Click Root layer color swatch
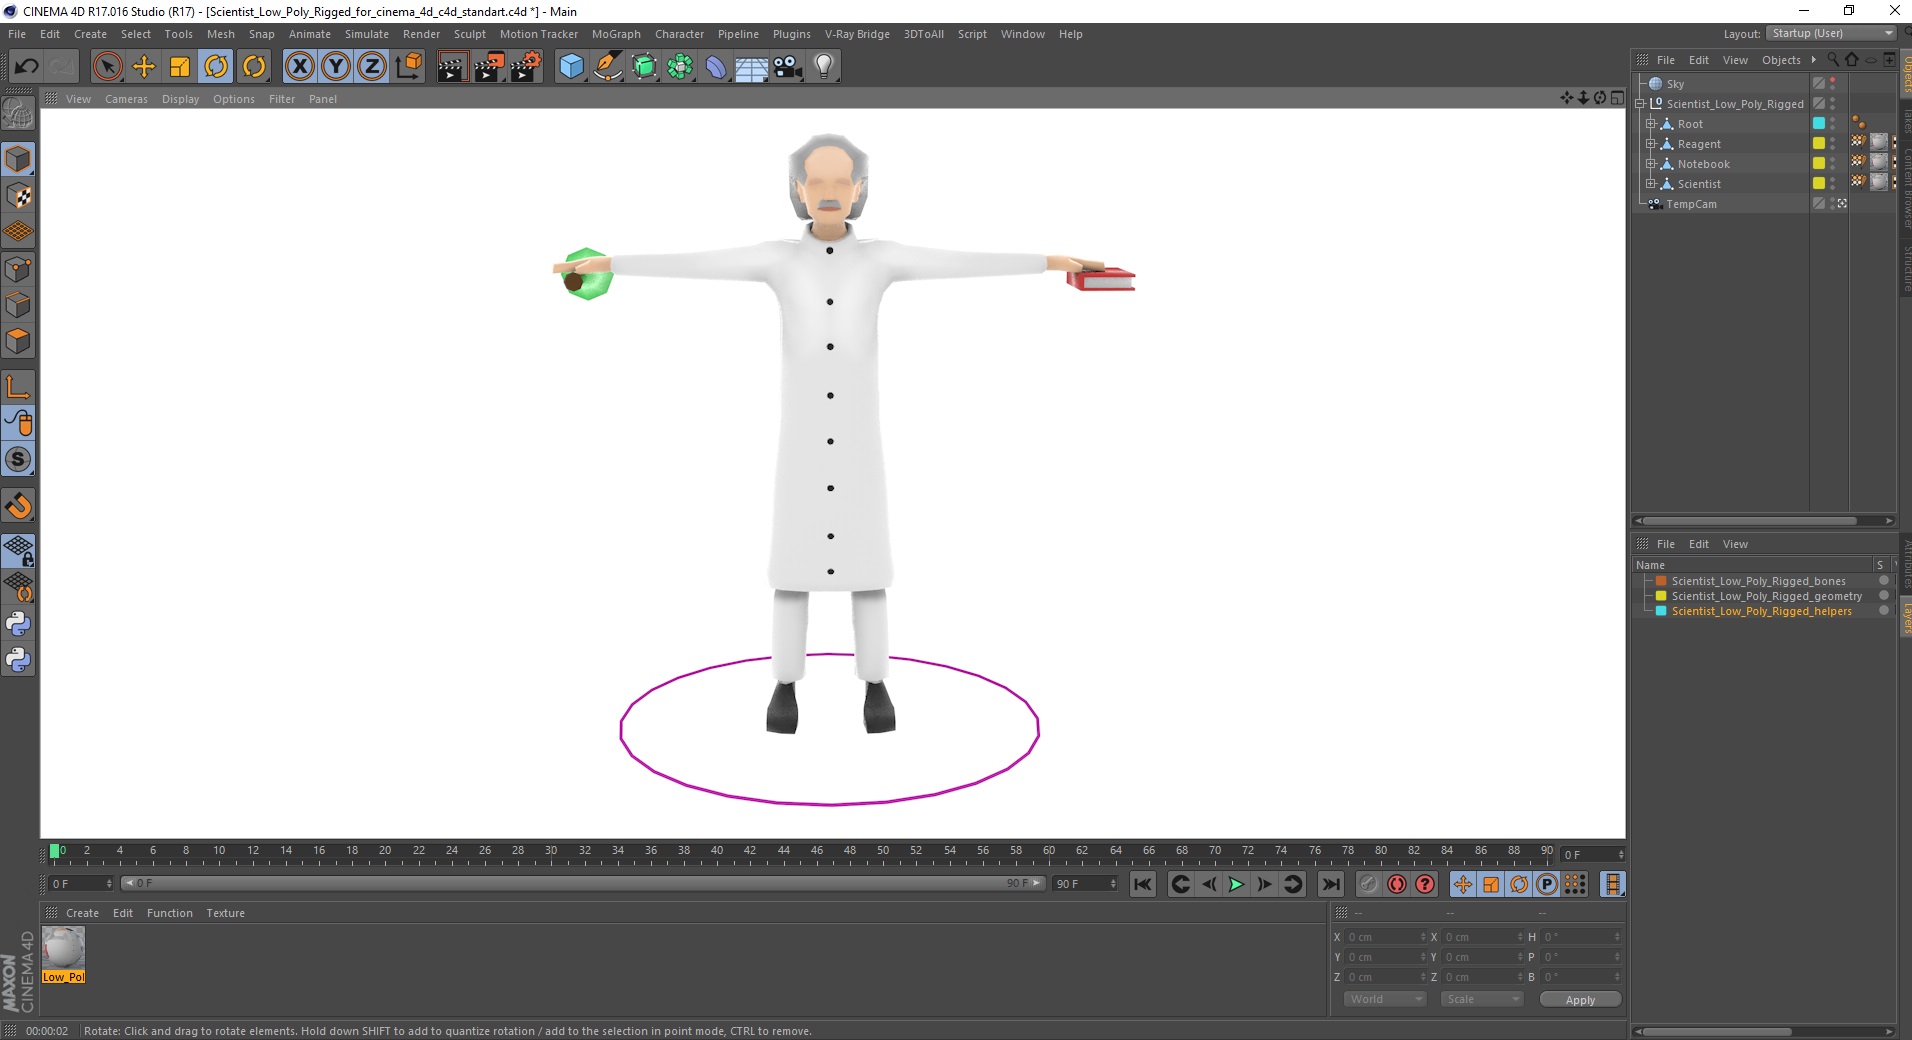 1819,124
